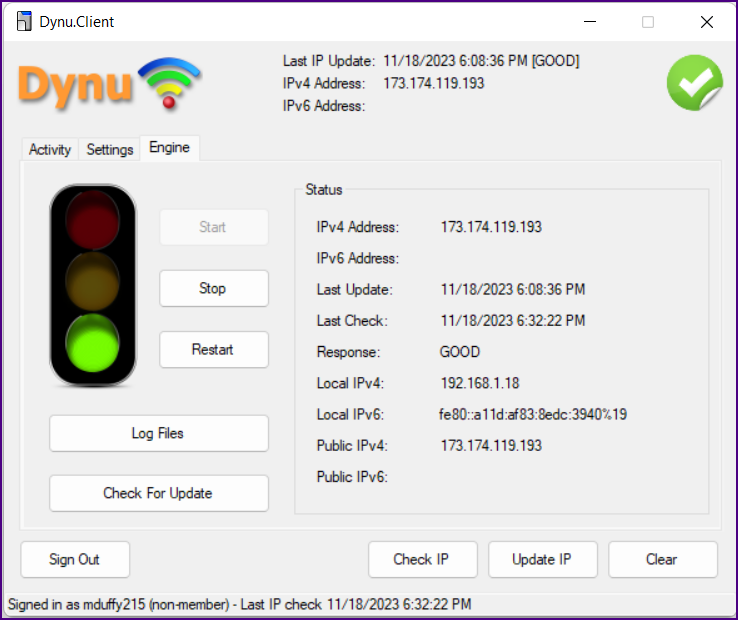The height and width of the screenshot is (620, 738).
Task: Open the Log Files
Action: click(x=158, y=433)
